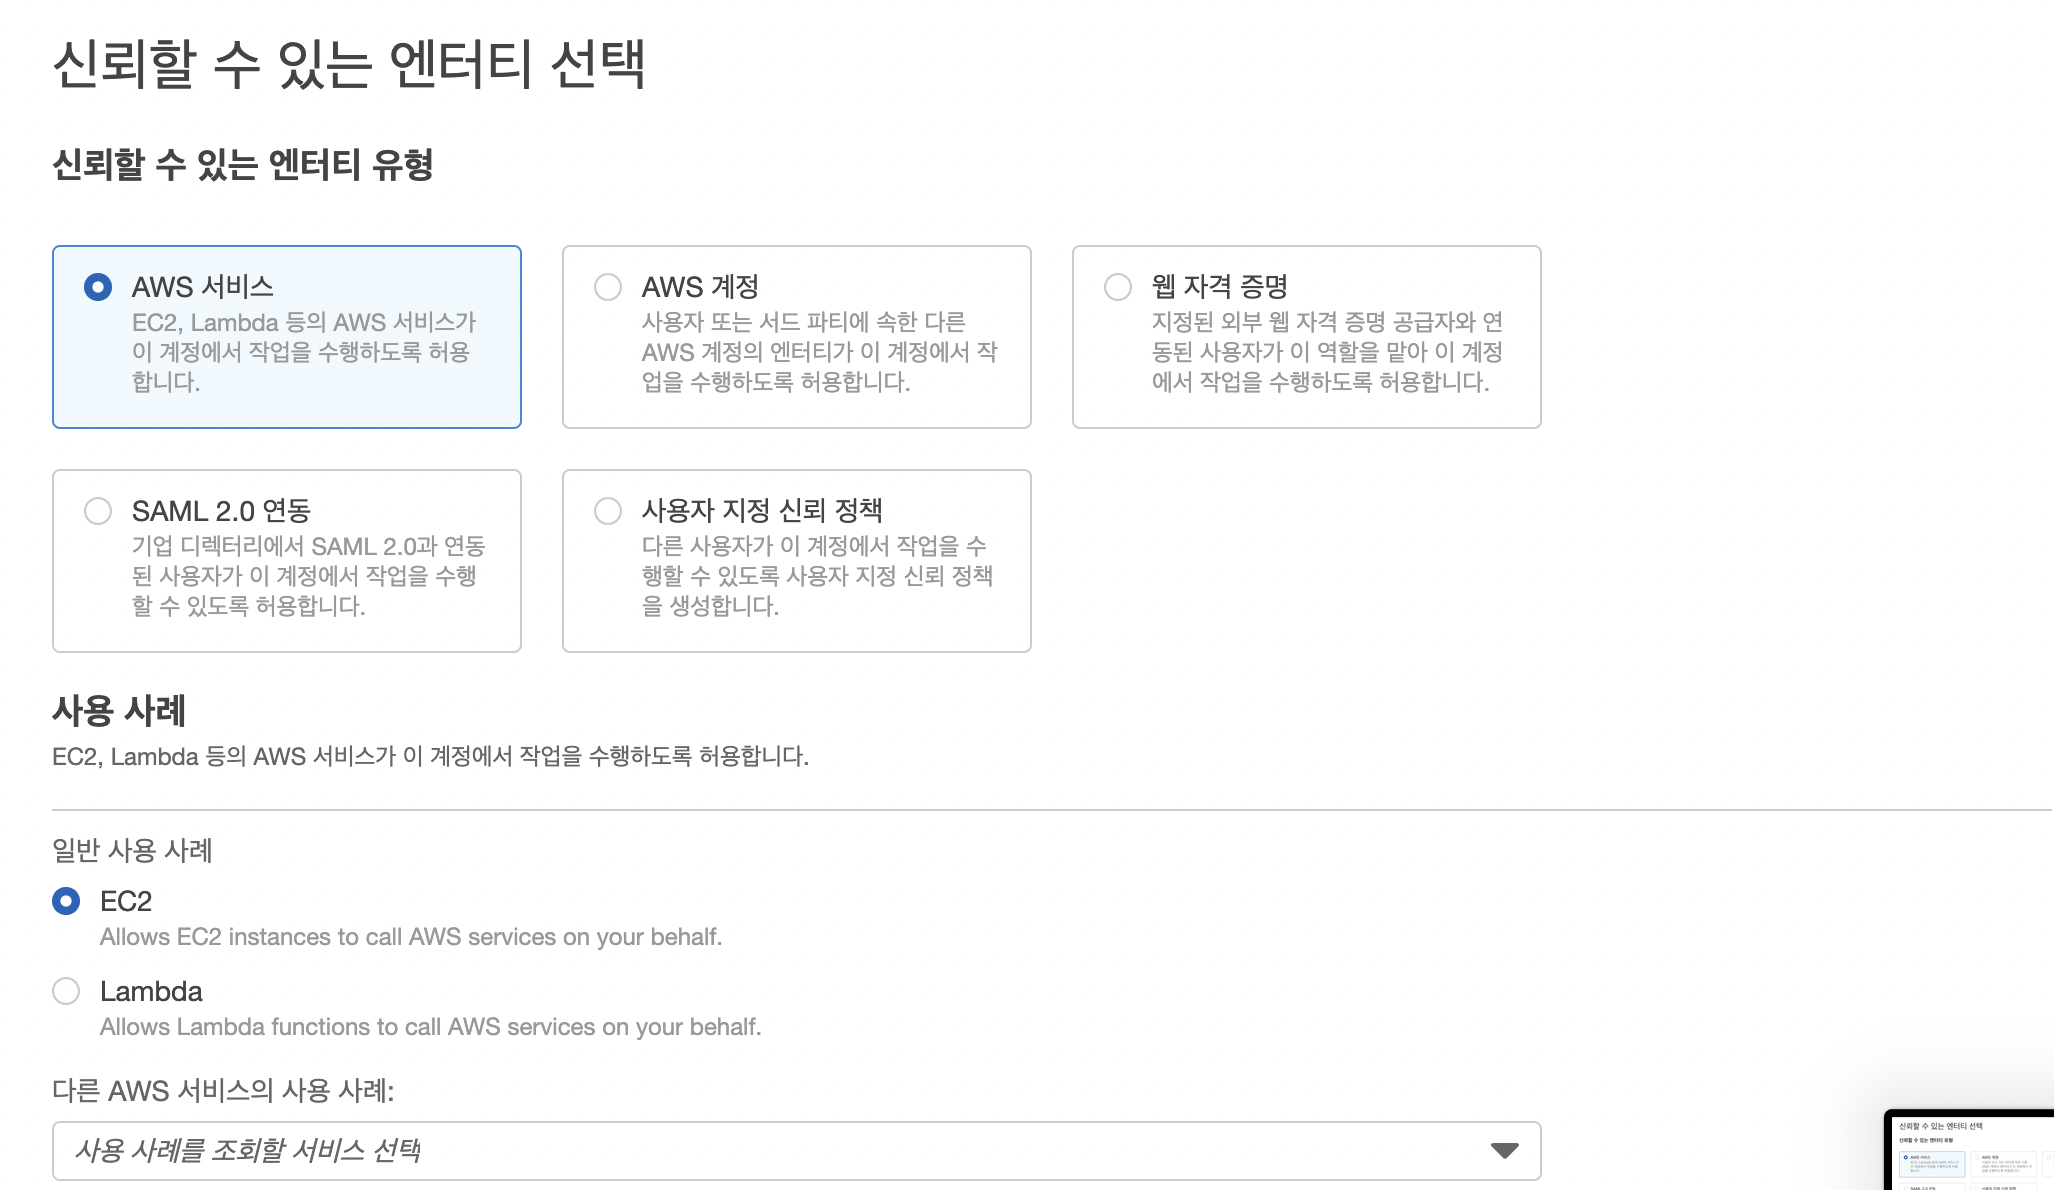
Task: Select the SAML 2.0 연동 radio button
Action: pyautogui.click(x=98, y=511)
